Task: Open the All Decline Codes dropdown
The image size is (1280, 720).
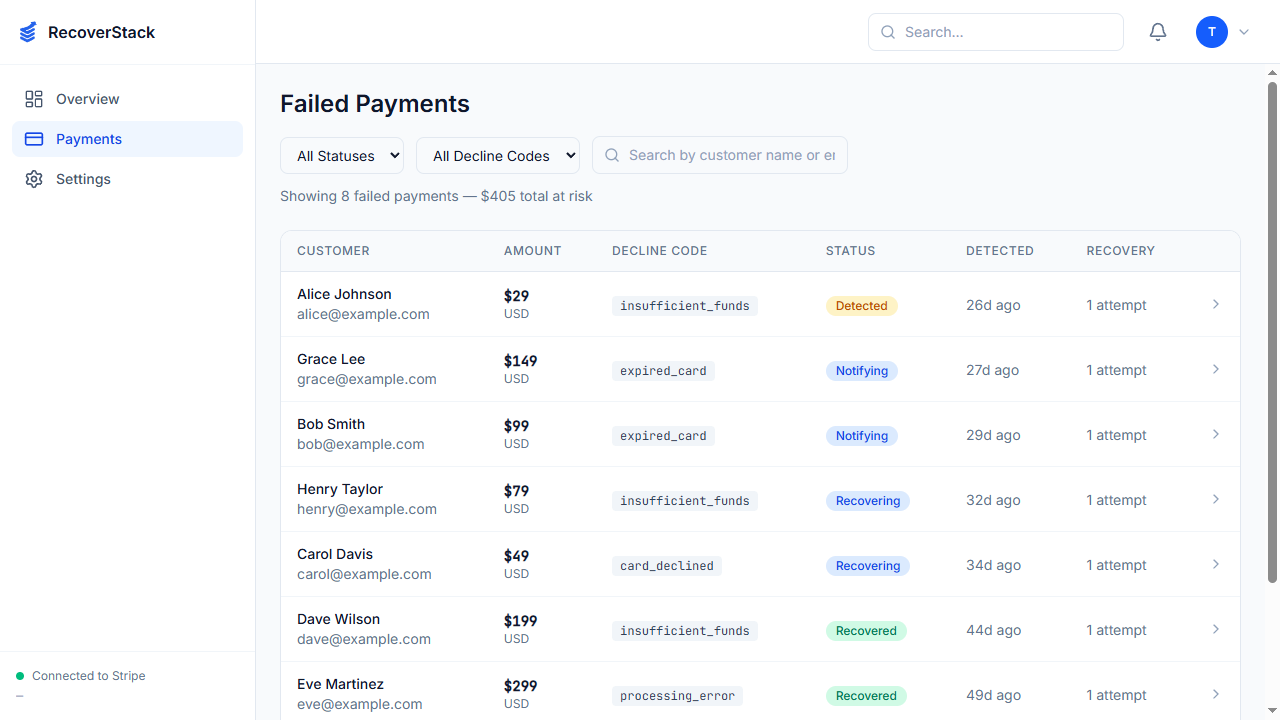Action: (x=498, y=155)
